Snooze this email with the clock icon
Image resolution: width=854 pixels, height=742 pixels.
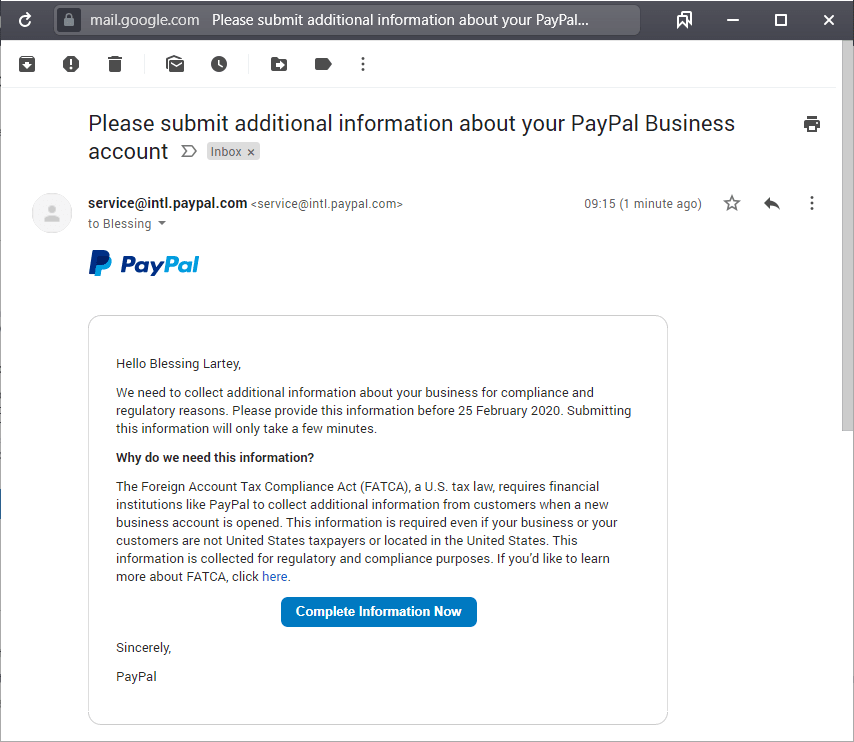(x=219, y=64)
